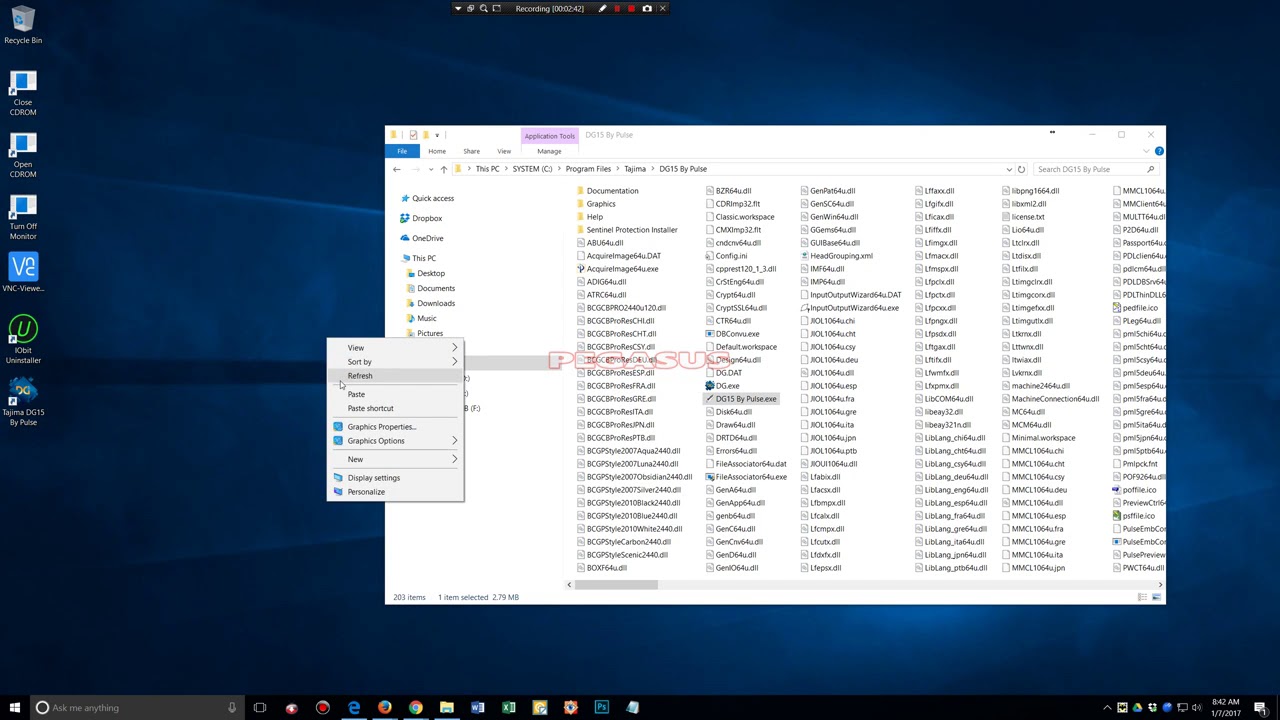1280x720 pixels.
Task: Click the Windows Start button
Action: click(15, 708)
